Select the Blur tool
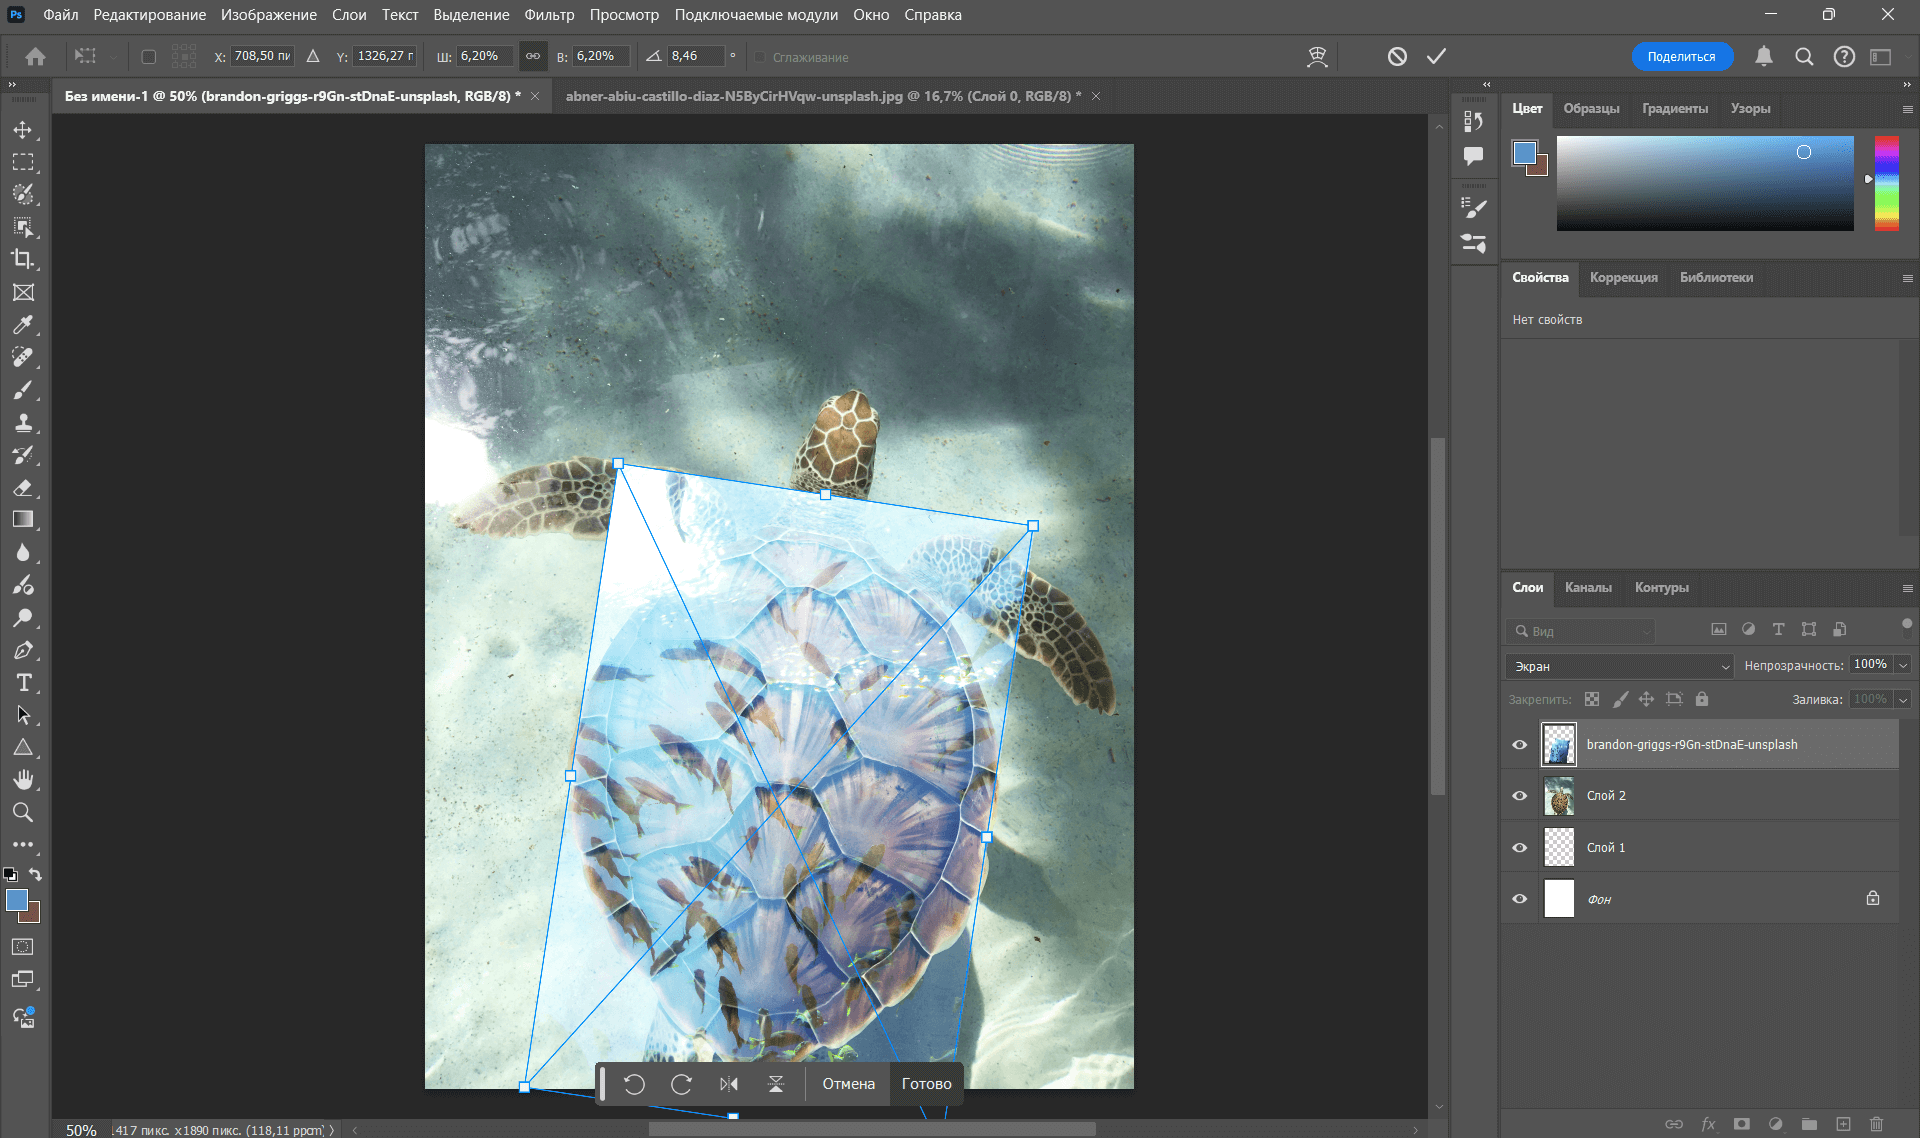Image resolution: width=1920 pixels, height=1138 pixels. click(x=23, y=552)
